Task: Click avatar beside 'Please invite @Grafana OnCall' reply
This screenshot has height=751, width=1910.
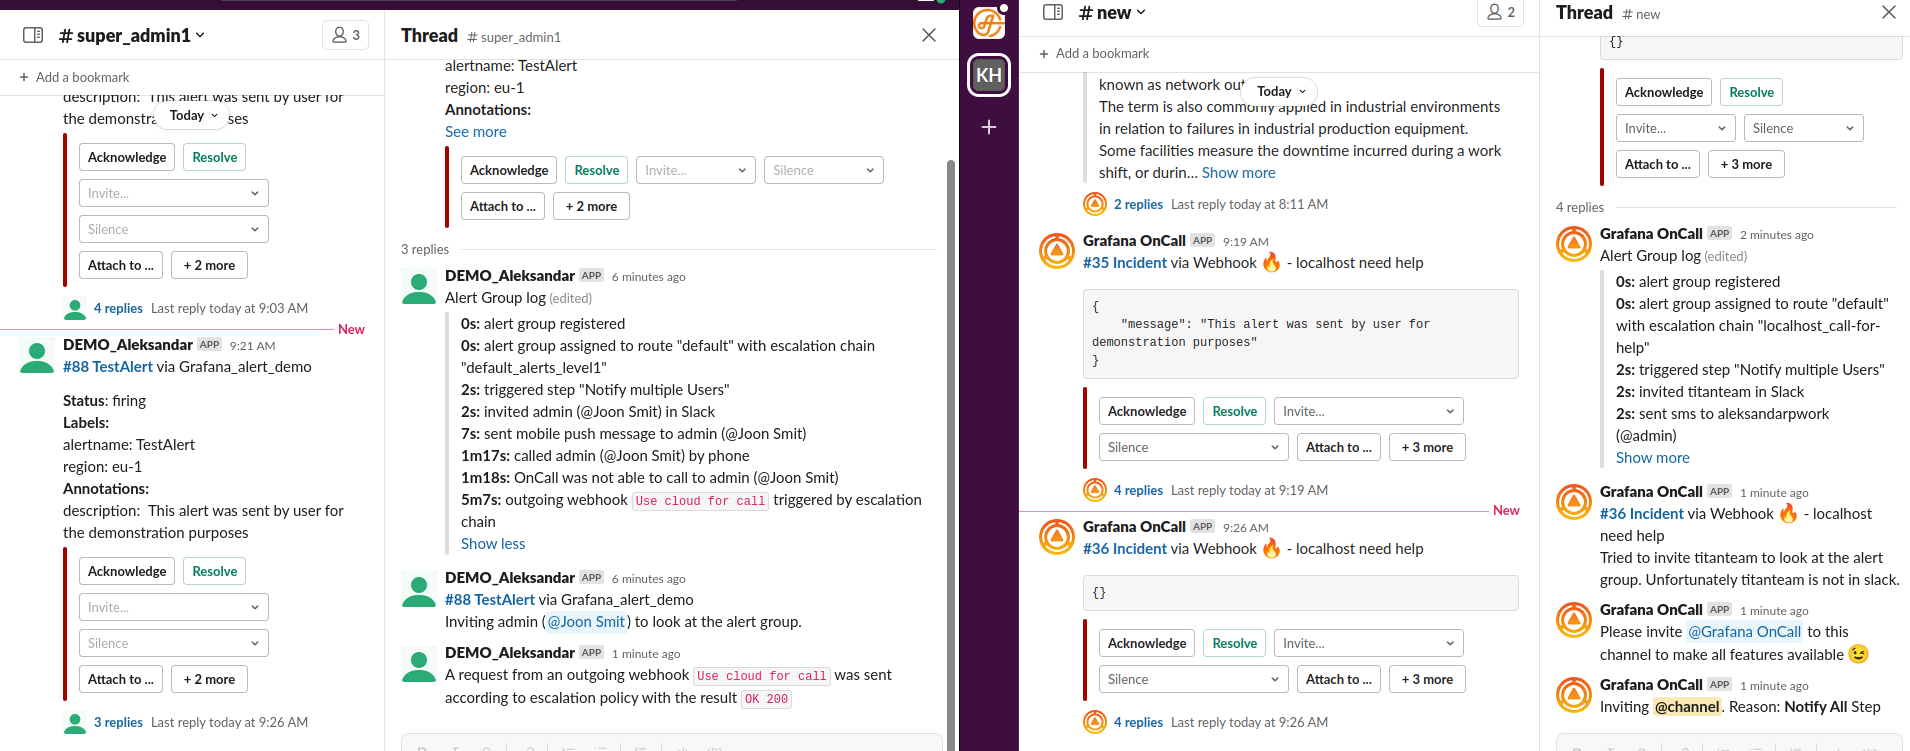Action: [1574, 620]
